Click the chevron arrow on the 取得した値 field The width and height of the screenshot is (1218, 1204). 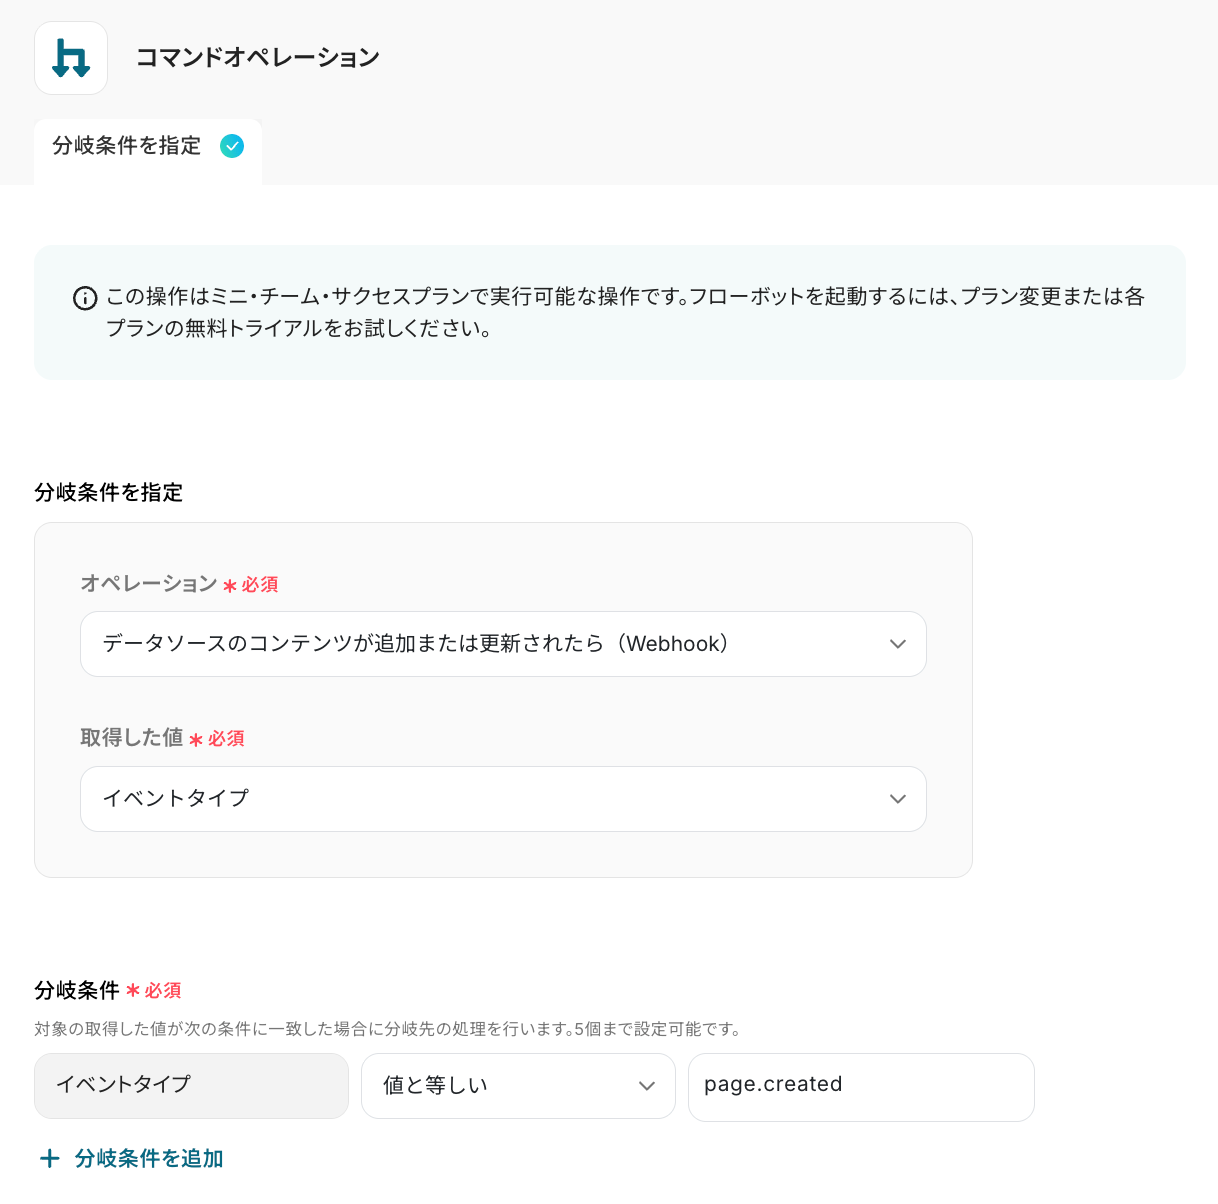click(898, 799)
